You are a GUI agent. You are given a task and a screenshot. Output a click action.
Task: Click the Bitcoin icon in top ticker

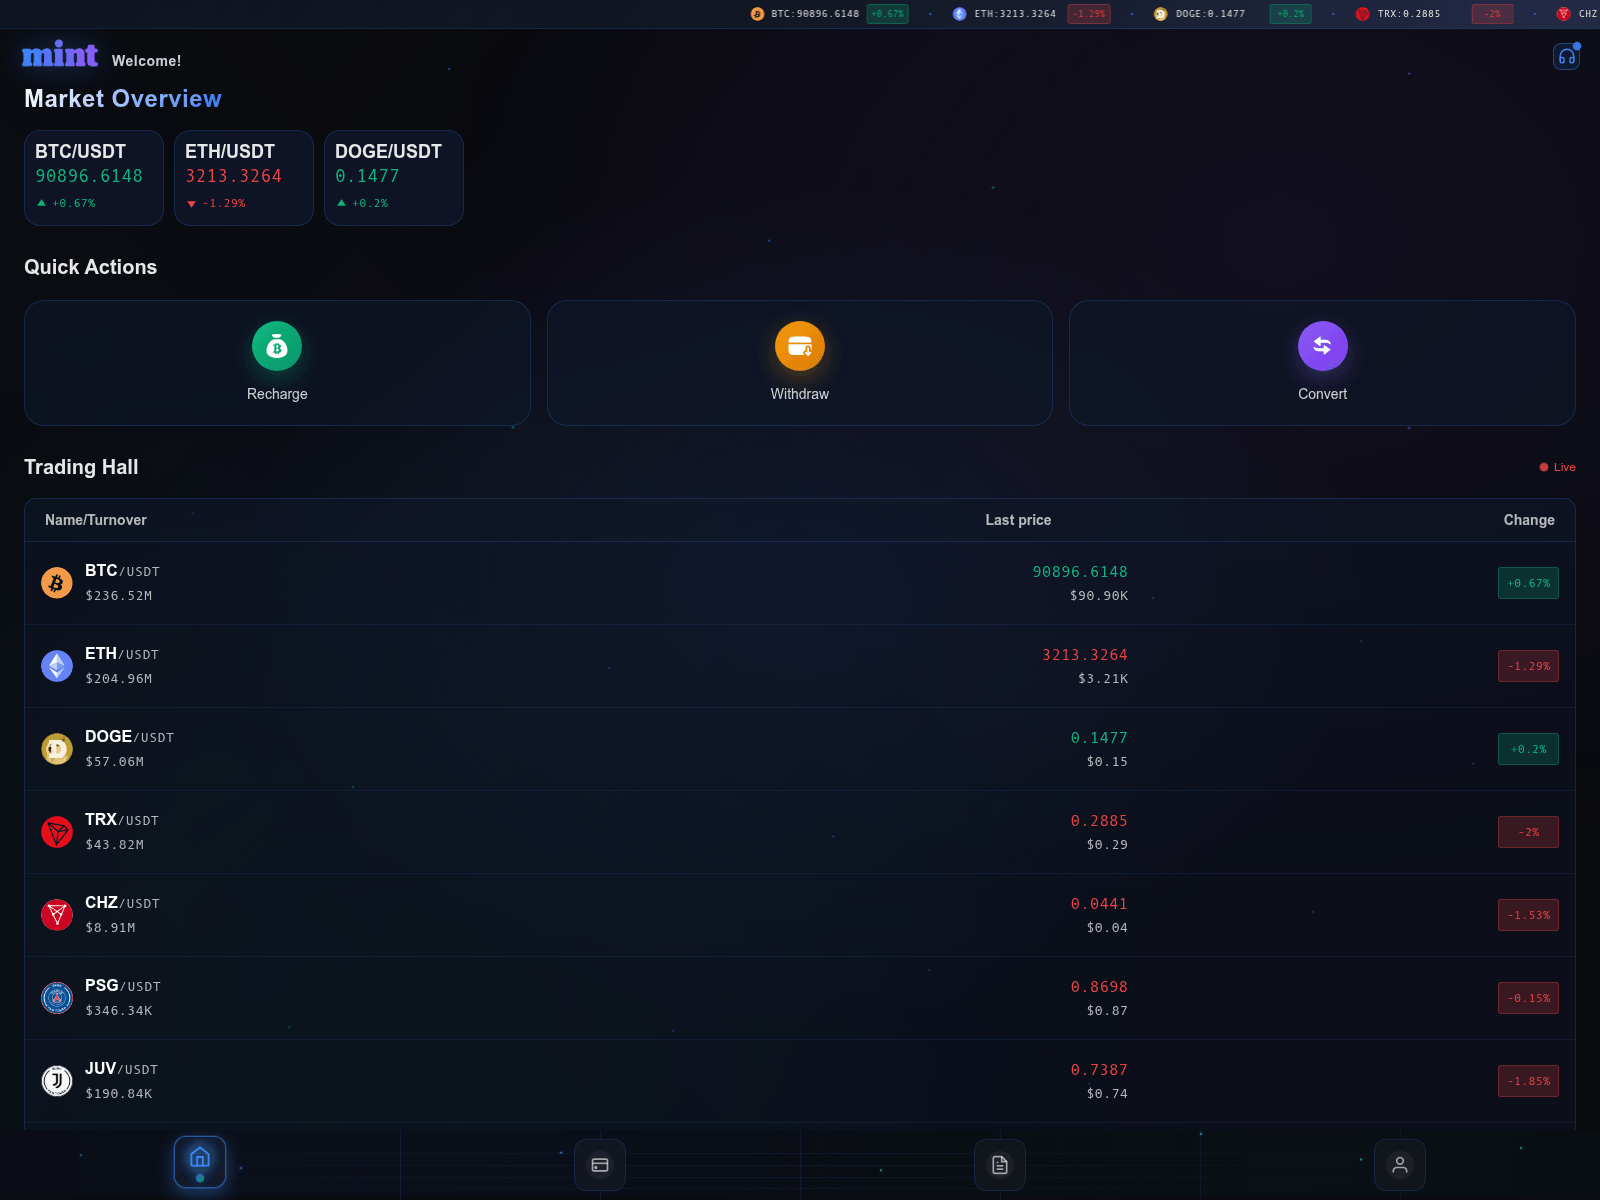(757, 14)
